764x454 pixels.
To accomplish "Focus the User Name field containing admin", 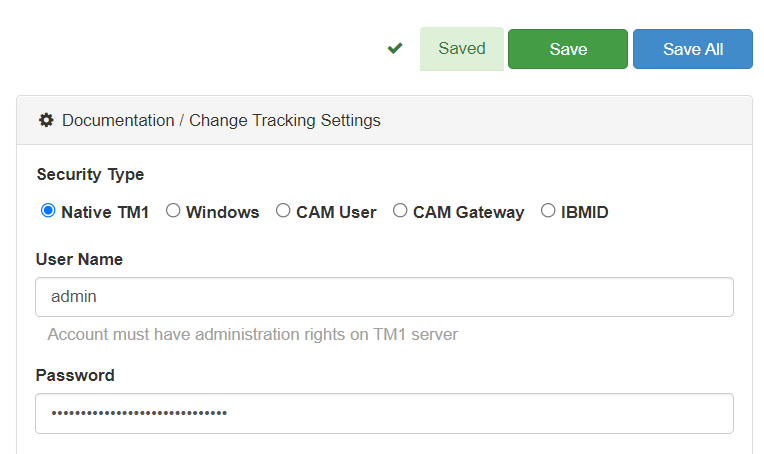I will click(x=384, y=297).
